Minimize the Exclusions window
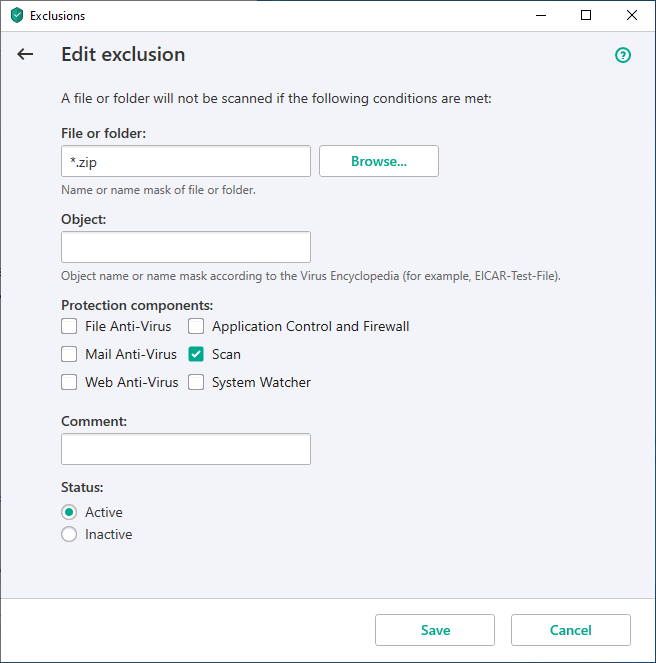This screenshot has width=656, height=663. (540, 16)
